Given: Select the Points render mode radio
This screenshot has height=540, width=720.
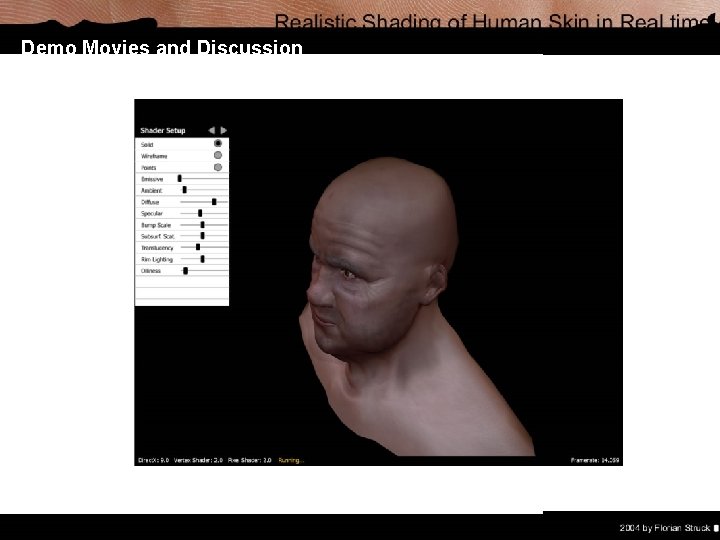Looking at the screenshot, I should pos(218,167).
